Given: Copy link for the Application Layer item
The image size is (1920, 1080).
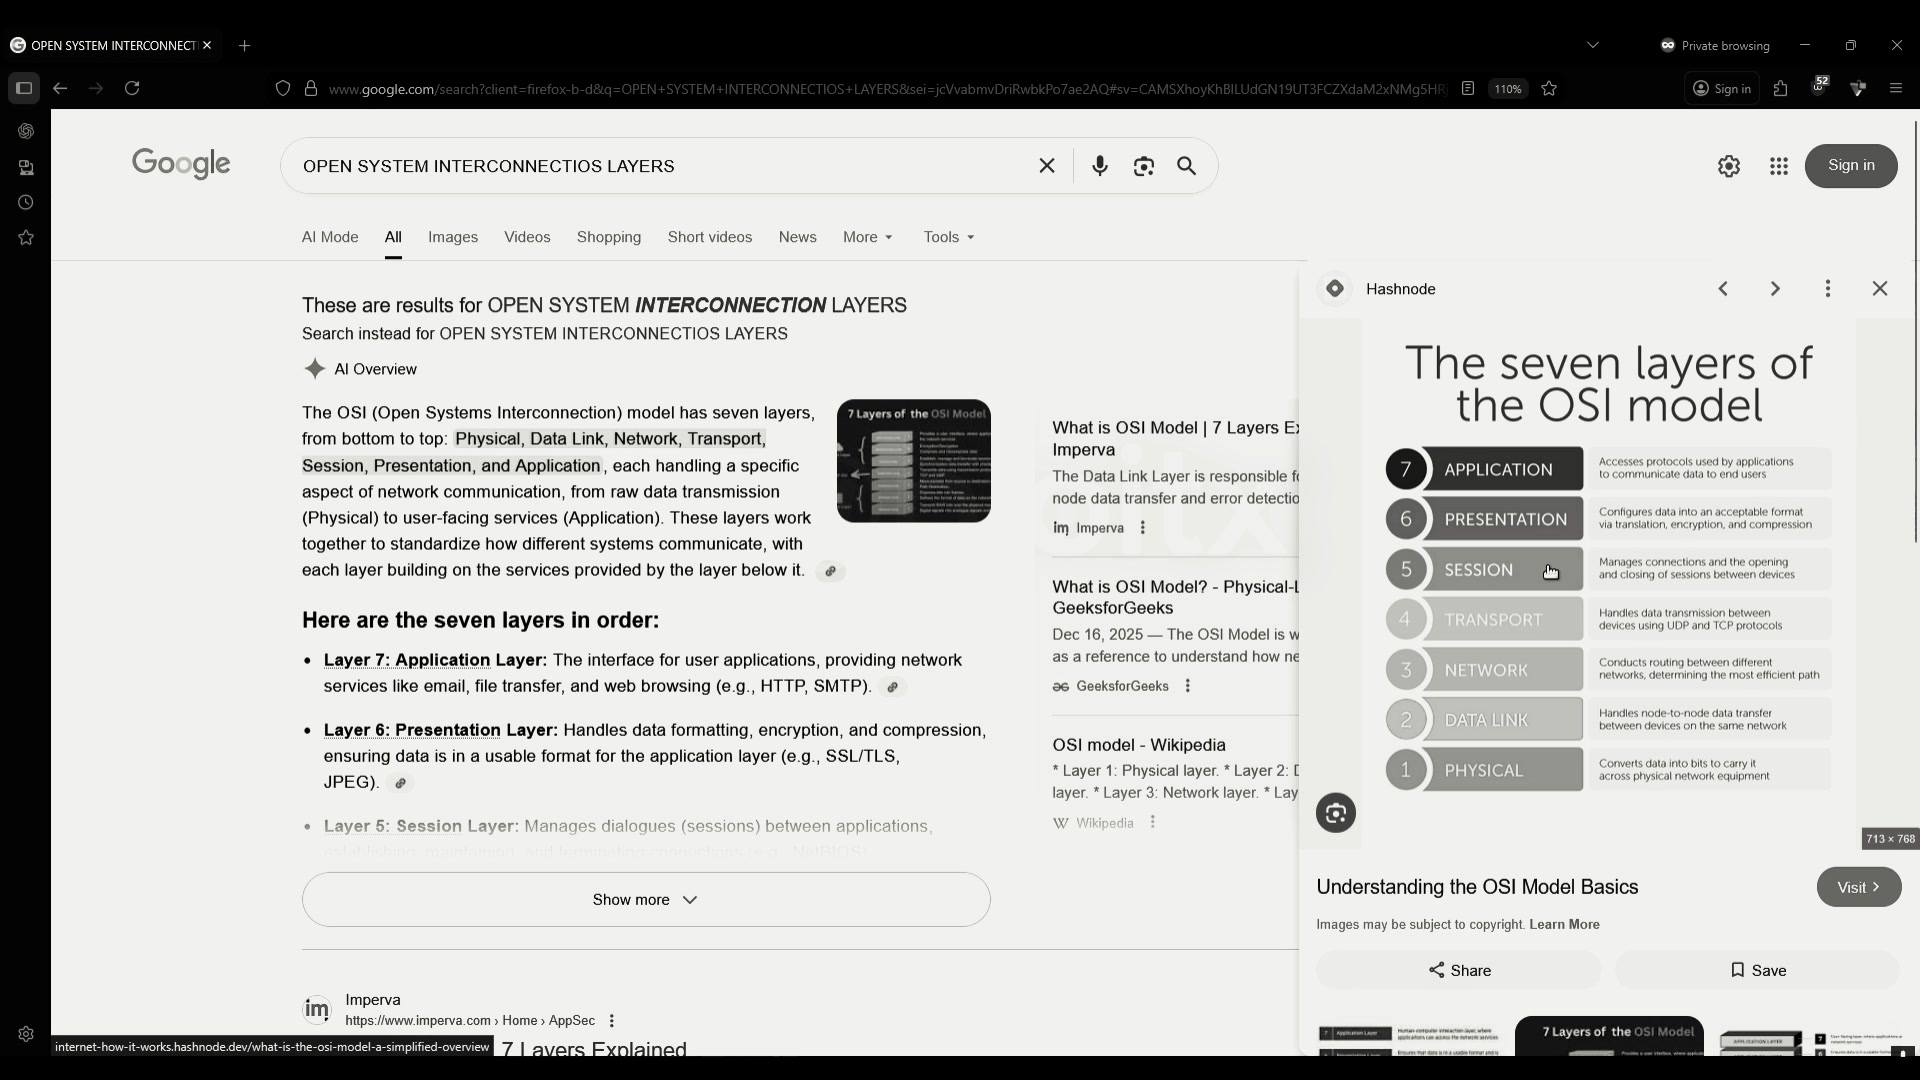Looking at the screenshot, I should point(893,687).
